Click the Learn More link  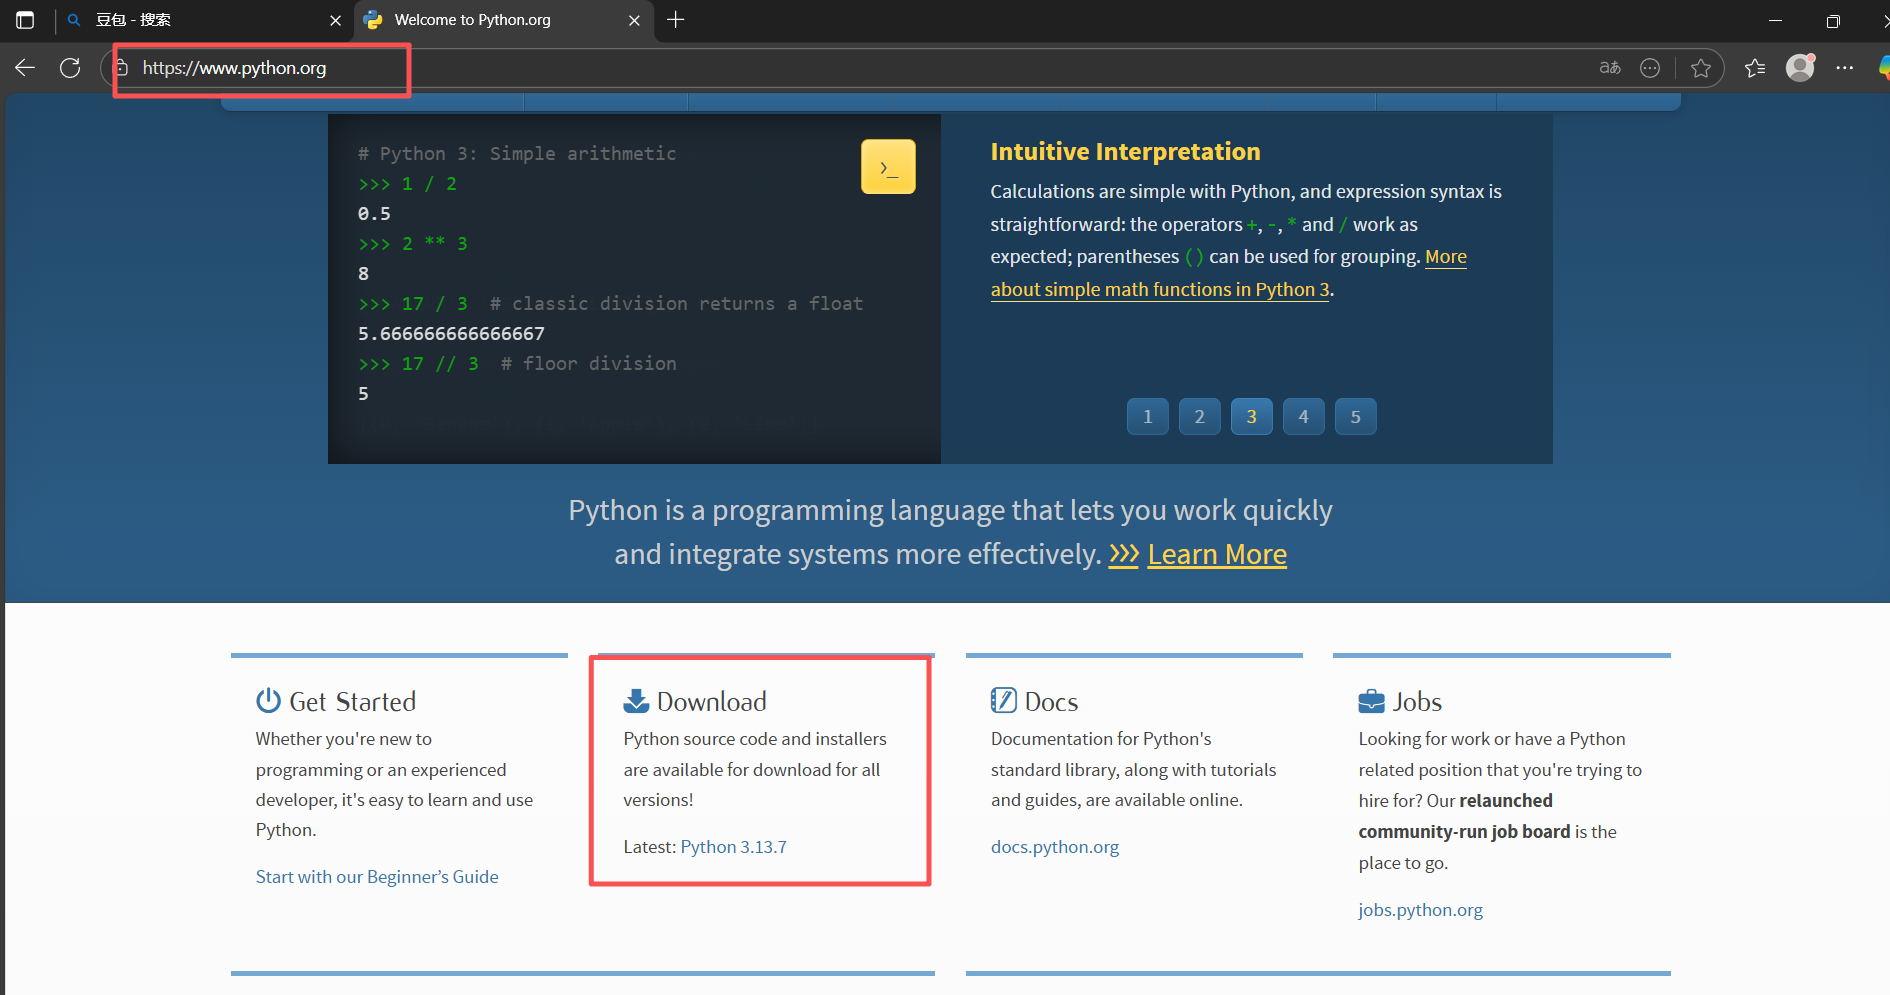1217,554
